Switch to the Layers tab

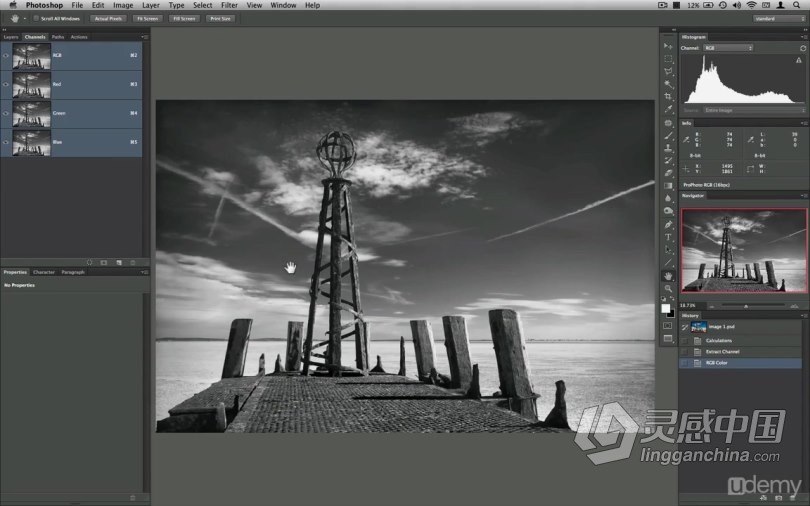(11, 37)
